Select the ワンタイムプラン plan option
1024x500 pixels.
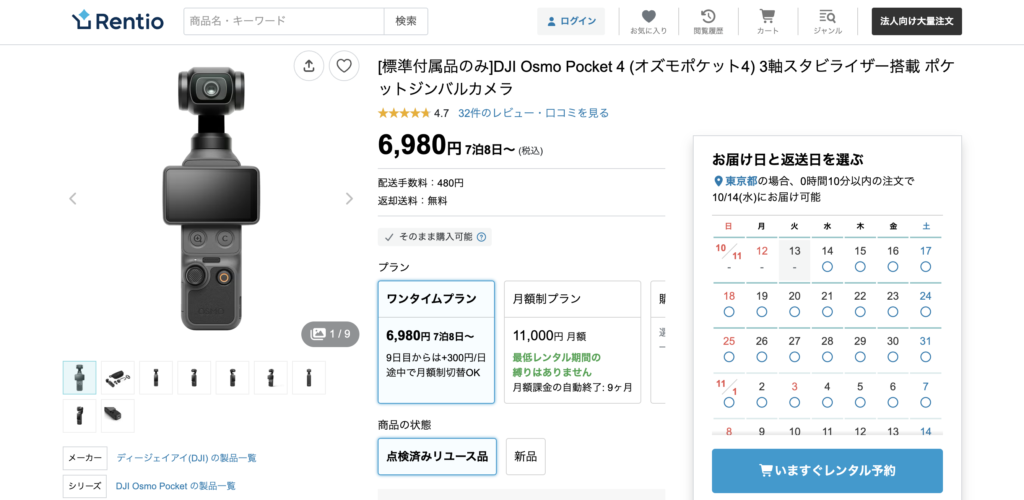point(436,342)
